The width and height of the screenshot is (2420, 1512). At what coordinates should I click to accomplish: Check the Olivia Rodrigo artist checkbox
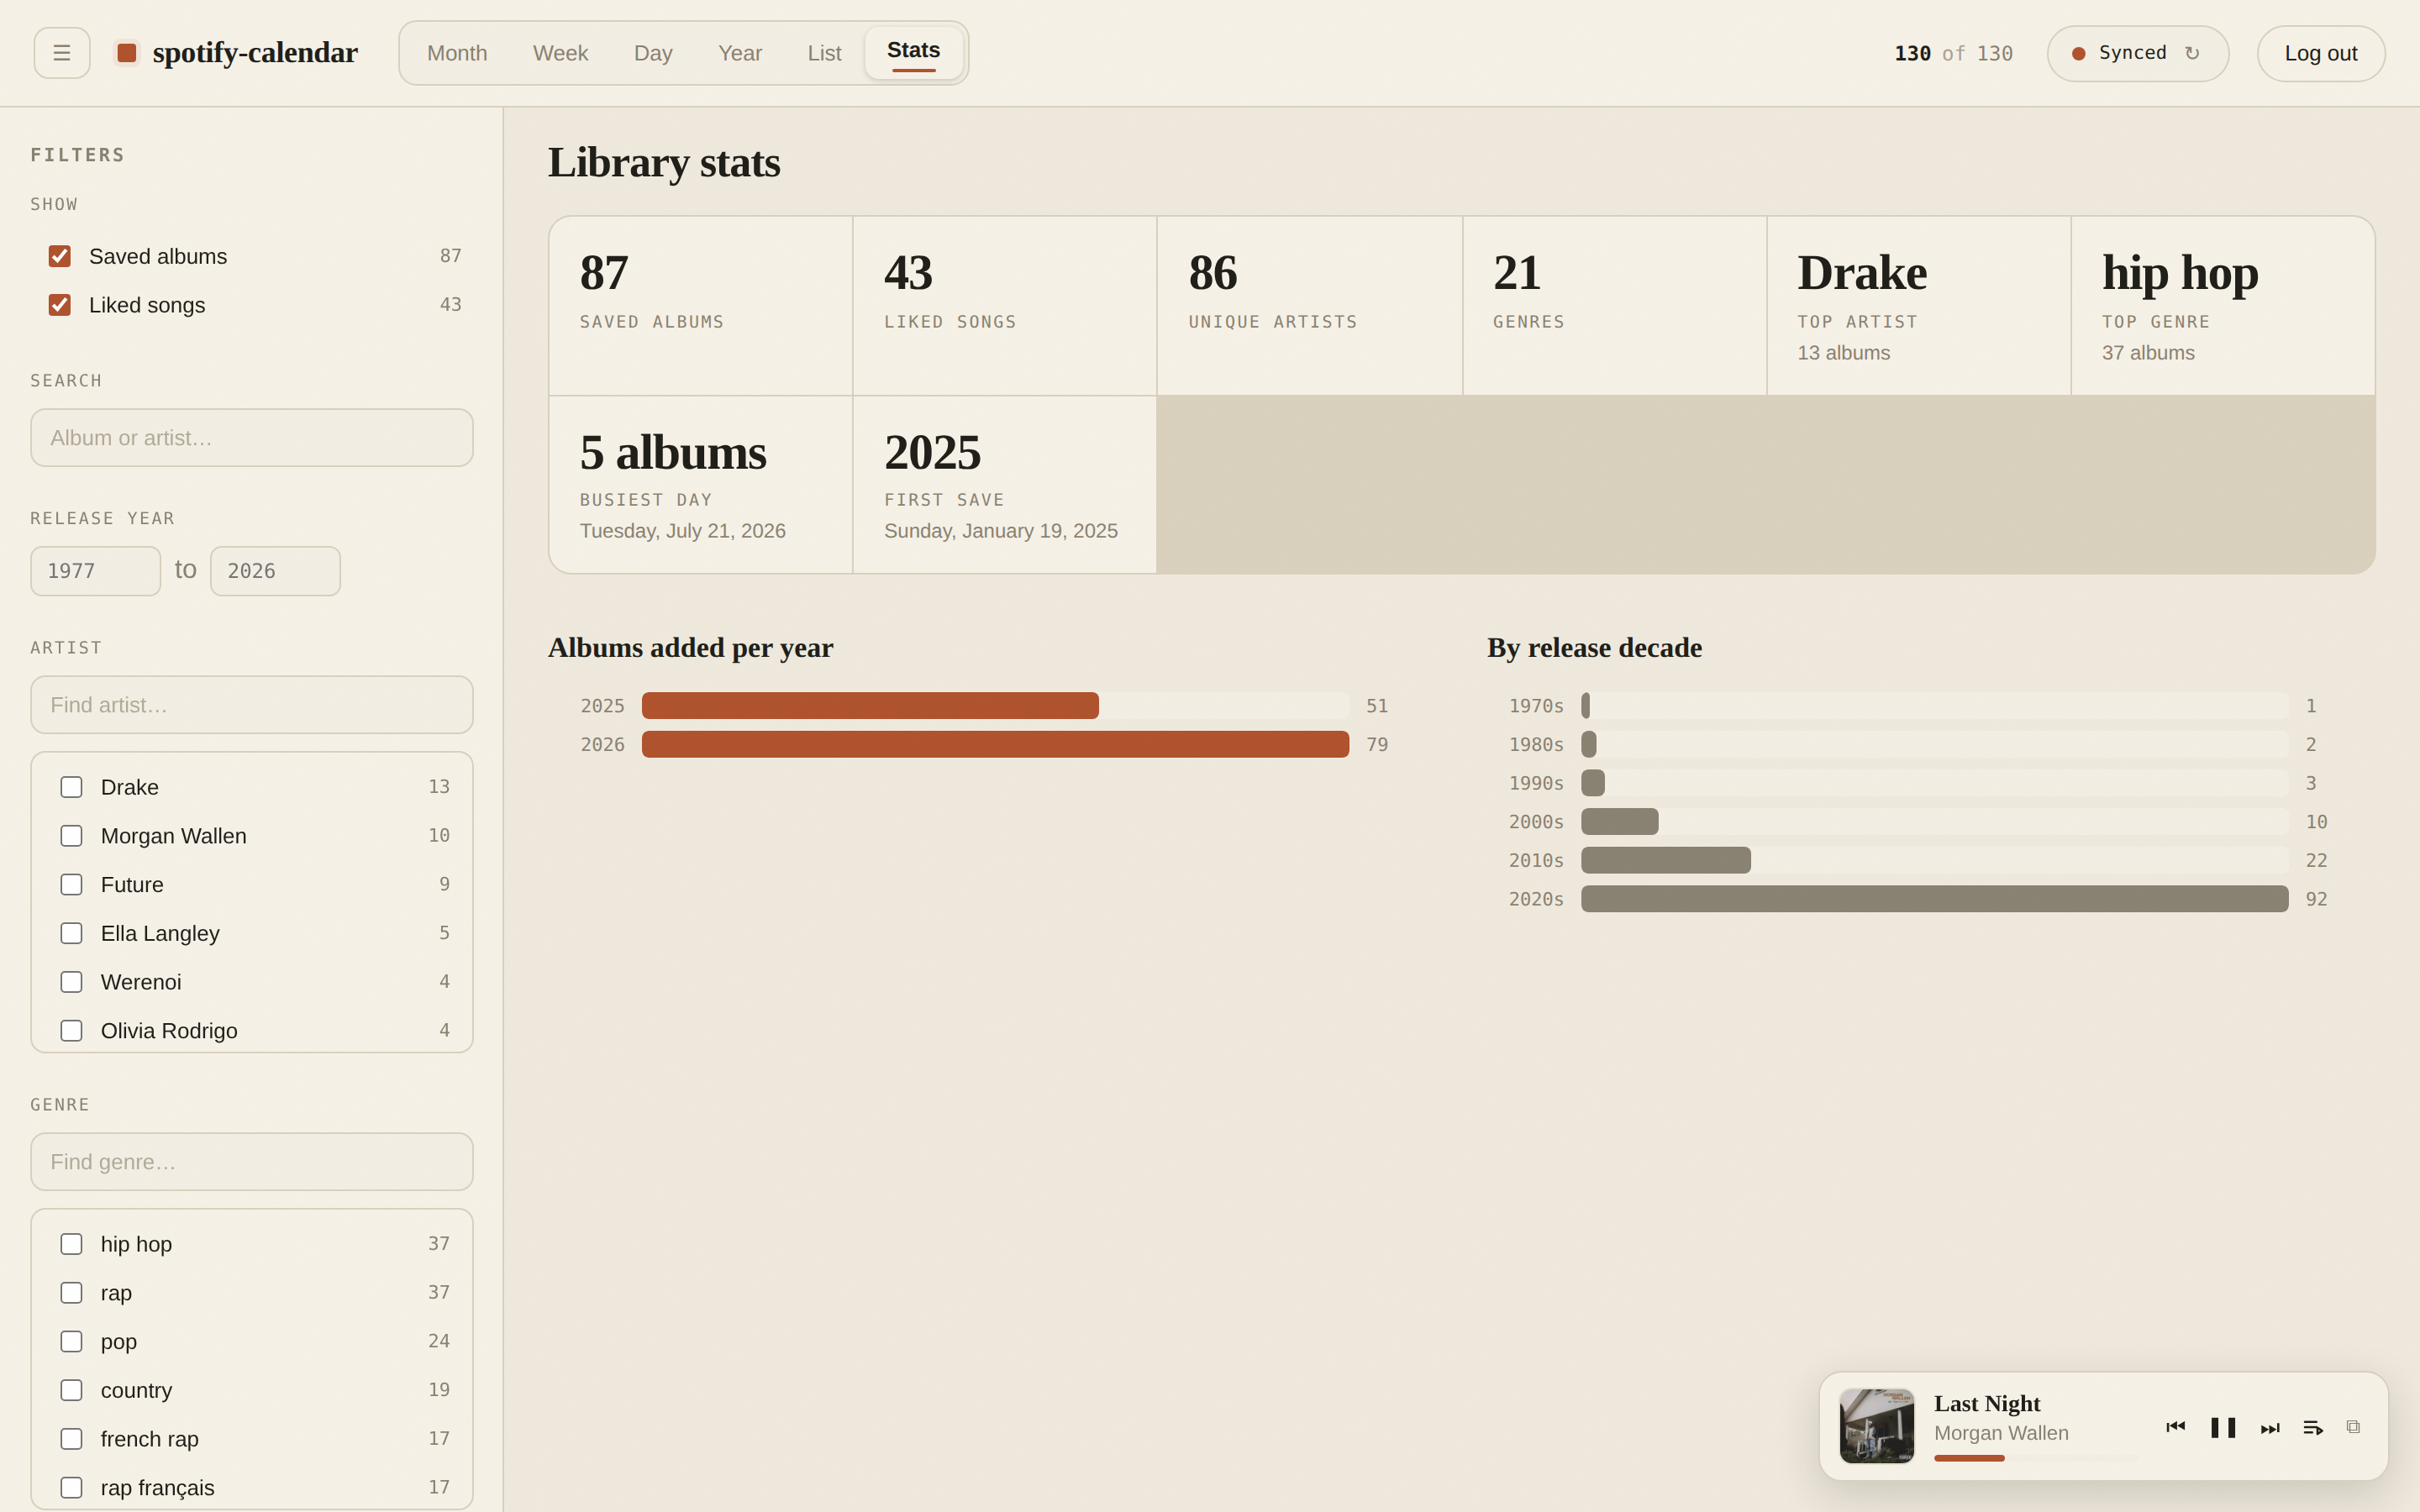pos(71,1031)
